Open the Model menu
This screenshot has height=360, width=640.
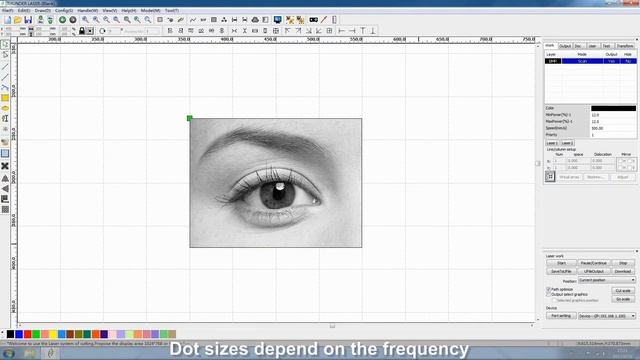(150, 11)
